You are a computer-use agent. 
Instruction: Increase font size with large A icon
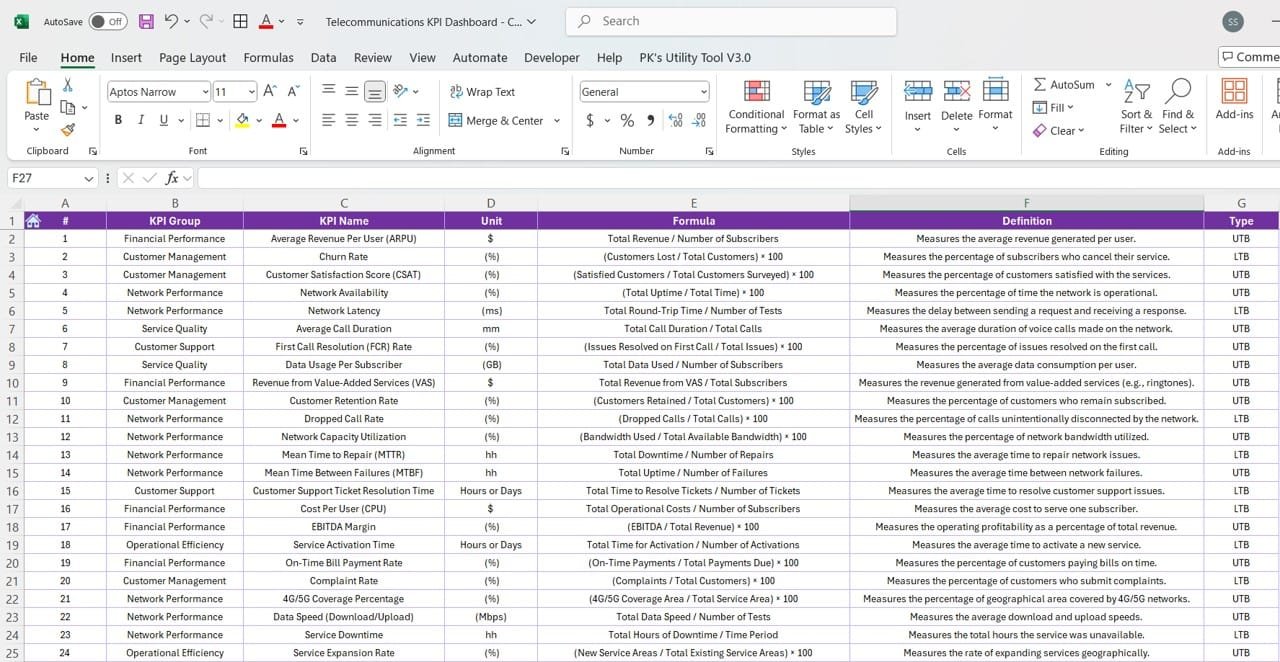[271, 91]
